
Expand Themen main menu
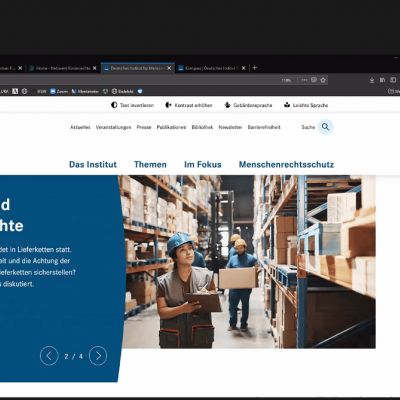click(150, 164)
